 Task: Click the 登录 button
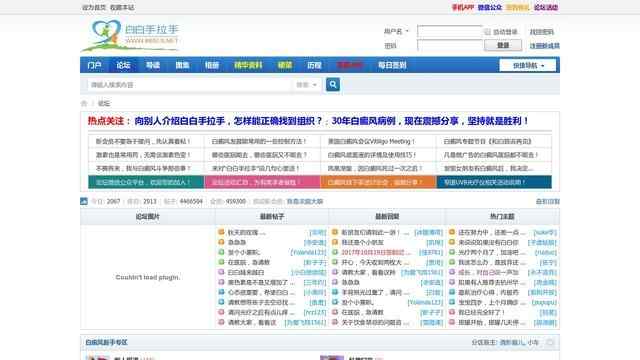pyautogui.click(x=503, y=45)
